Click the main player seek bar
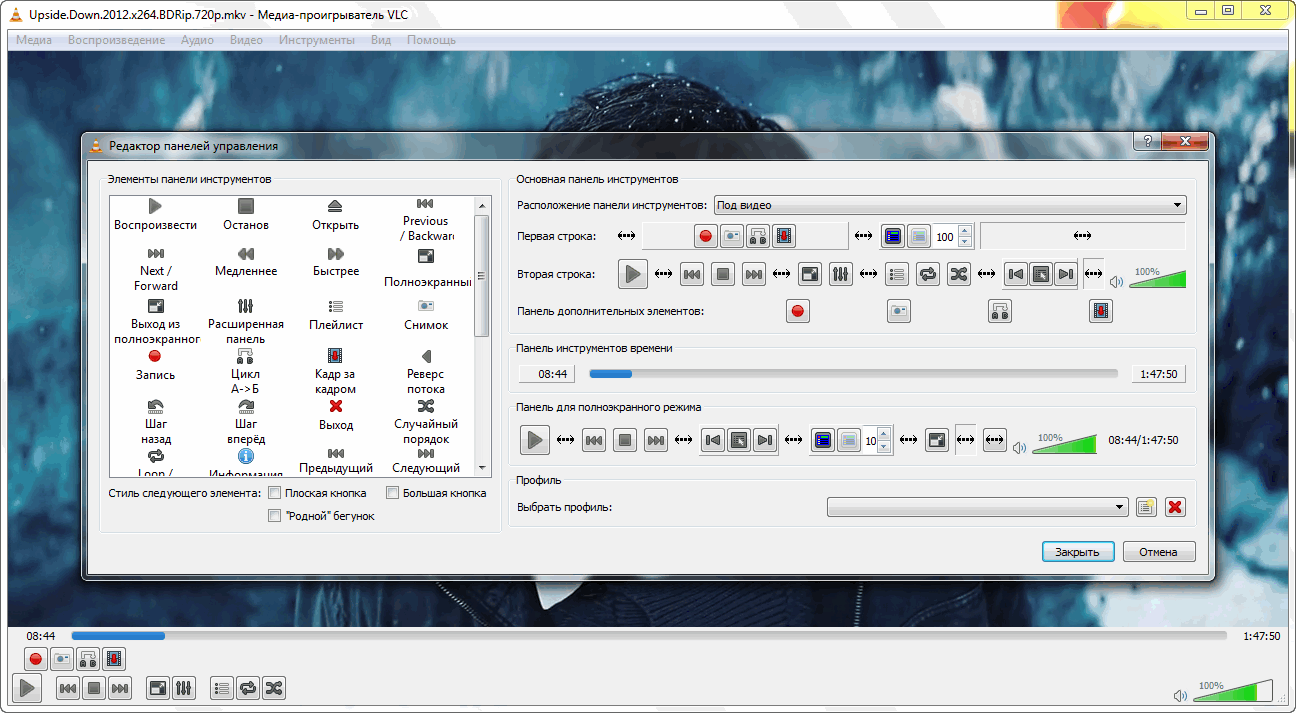Image resolution: width=1296 pixels, height=713 pixels. pyautogui.click(x=648, y=635)
